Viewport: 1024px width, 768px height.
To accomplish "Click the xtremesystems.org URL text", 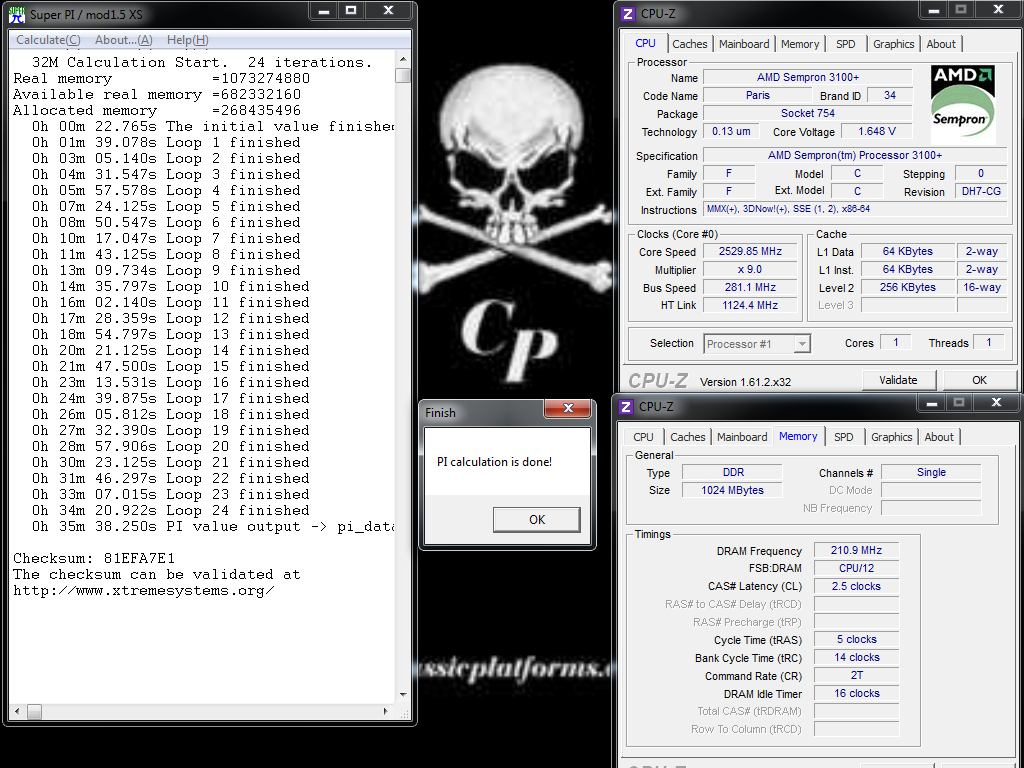I will [x=144, y=591].
